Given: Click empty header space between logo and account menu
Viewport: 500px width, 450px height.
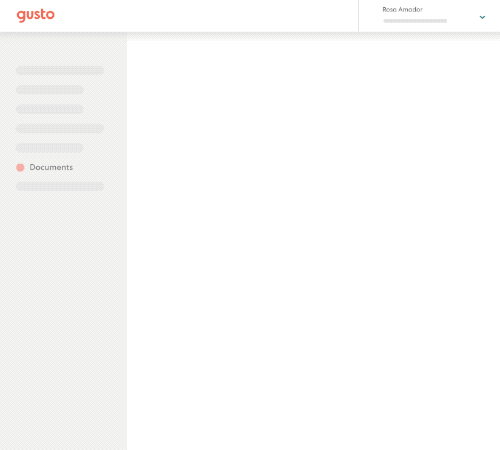Looking at the screenshot, I should click(x=207, y=16).
